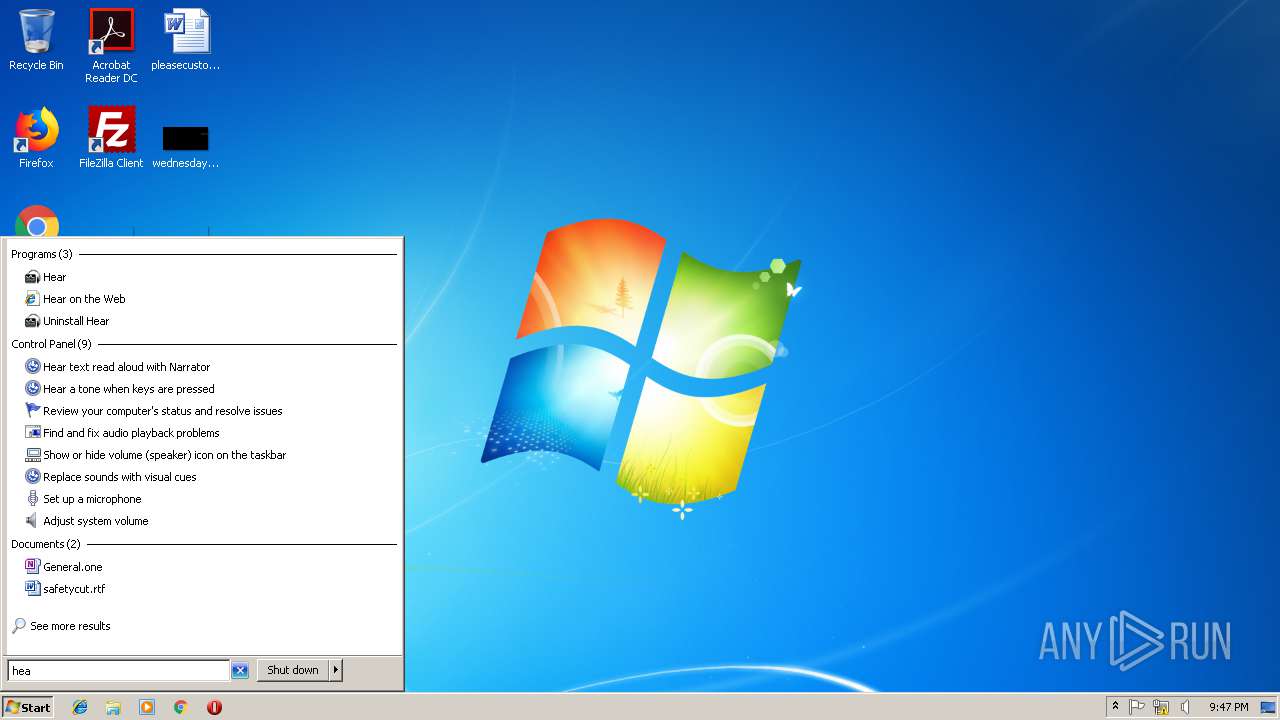Expand the Shut down options arrow
Image resolution: width=1280 pixels, height=720 pixels.
point(336,670)
